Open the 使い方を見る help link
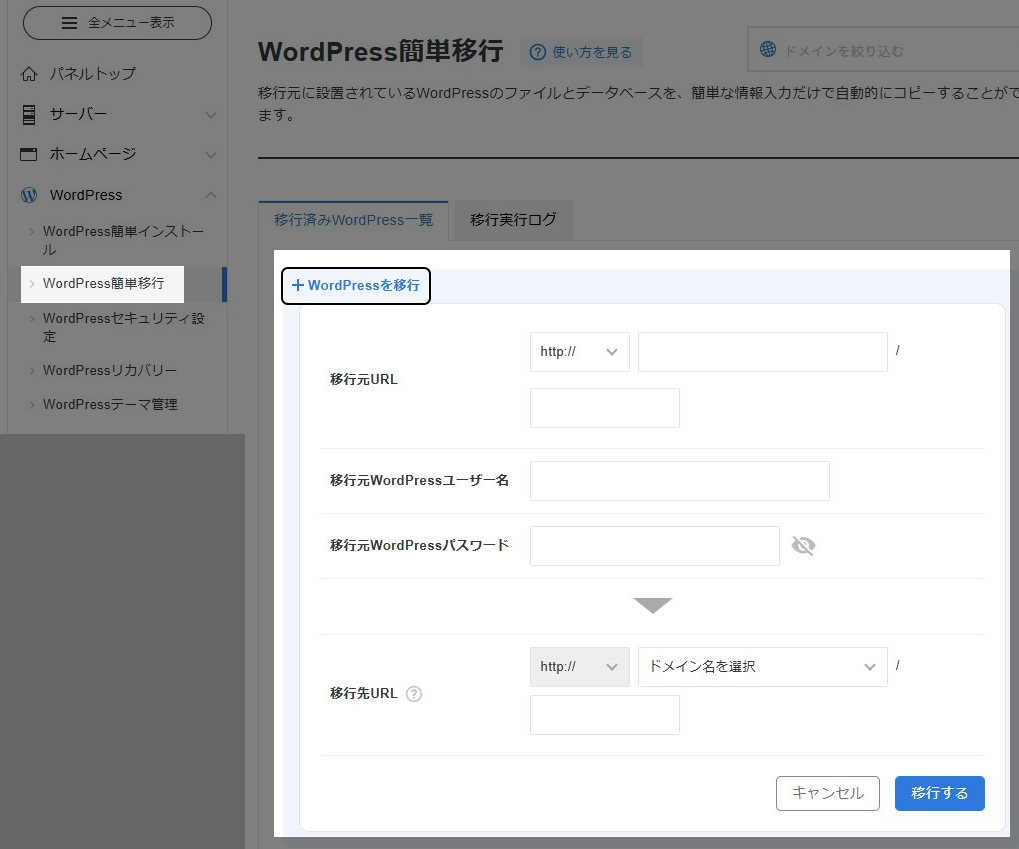The height and width of the screenshot is (849, 1019). pos(581,52)
